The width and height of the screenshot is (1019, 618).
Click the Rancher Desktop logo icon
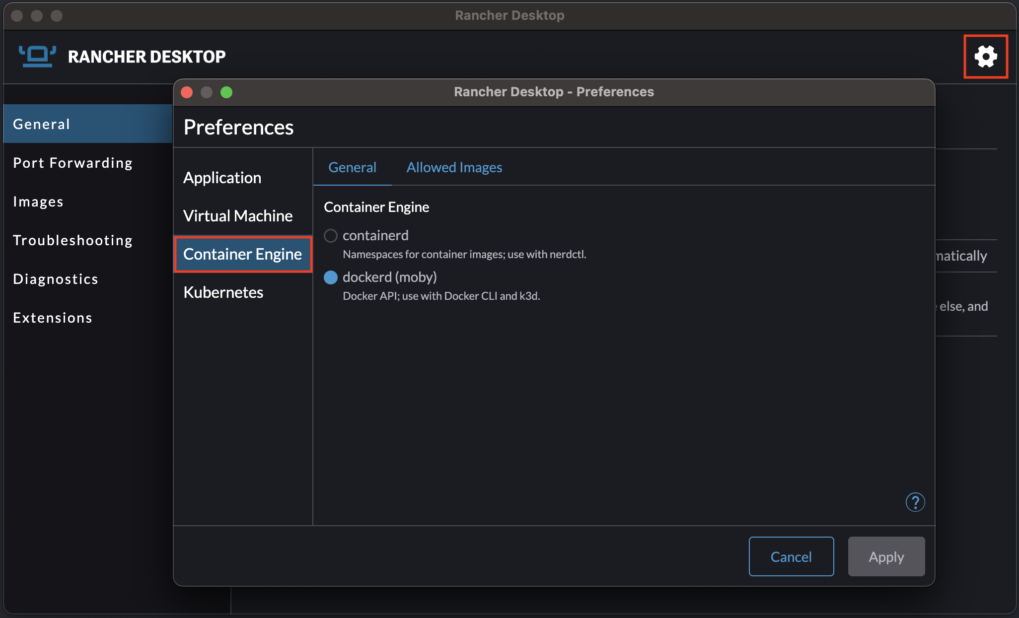(x=37, y=56)
